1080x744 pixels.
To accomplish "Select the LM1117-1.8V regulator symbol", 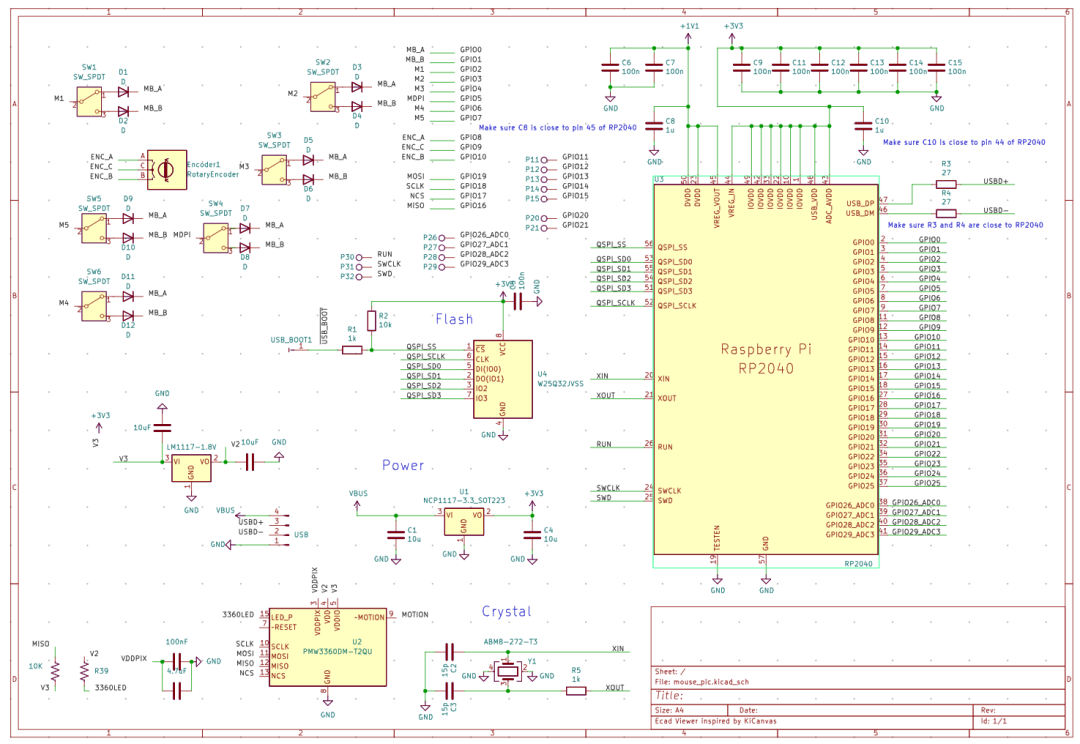I will (190, 464).
